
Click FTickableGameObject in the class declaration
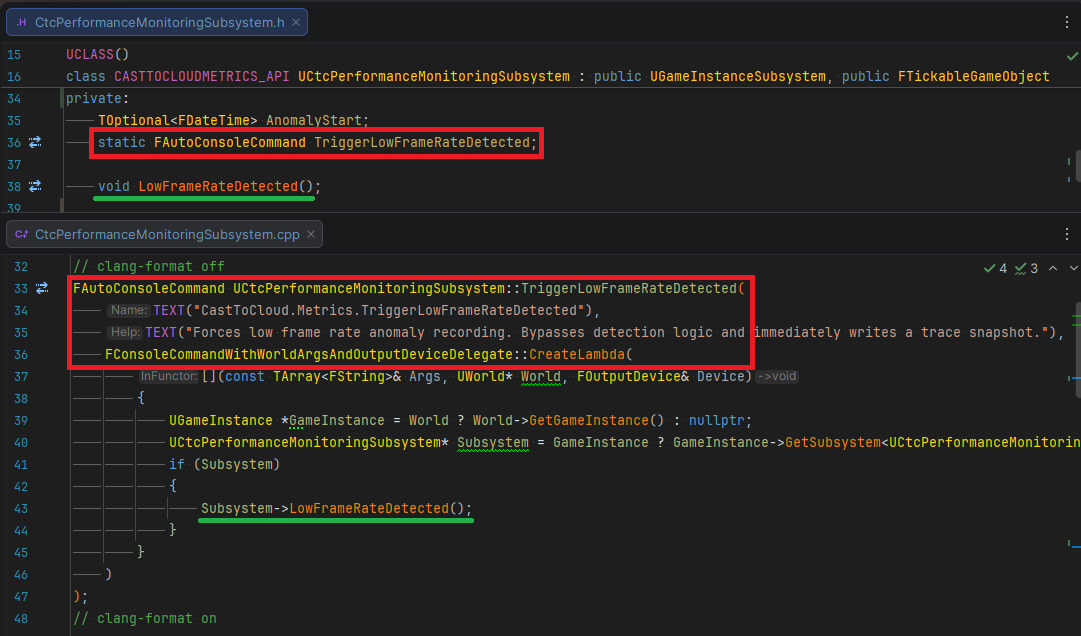click(x=973, y=76)
